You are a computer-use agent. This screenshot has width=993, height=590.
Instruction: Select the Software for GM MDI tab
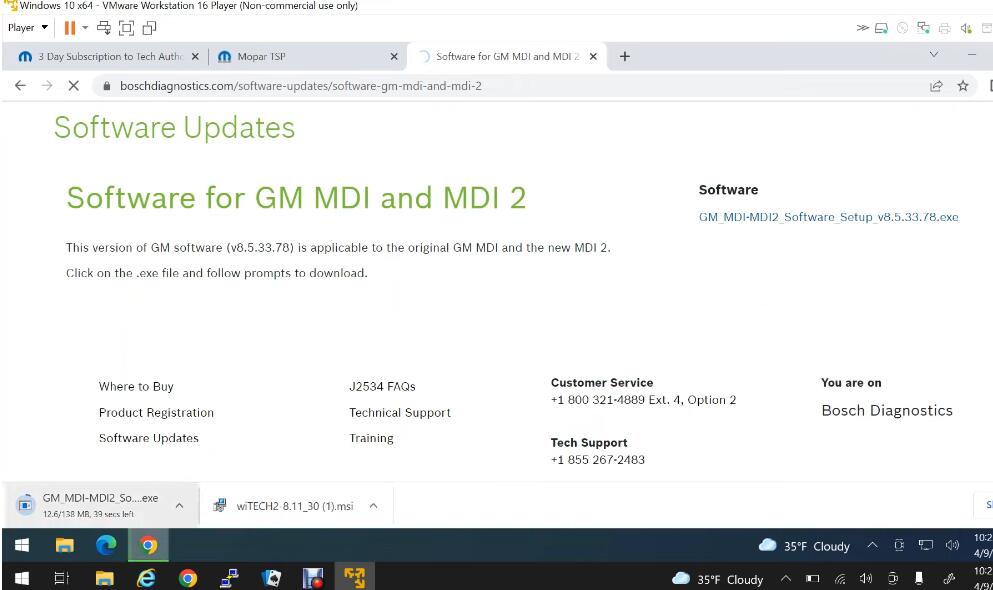pos(507,56)
